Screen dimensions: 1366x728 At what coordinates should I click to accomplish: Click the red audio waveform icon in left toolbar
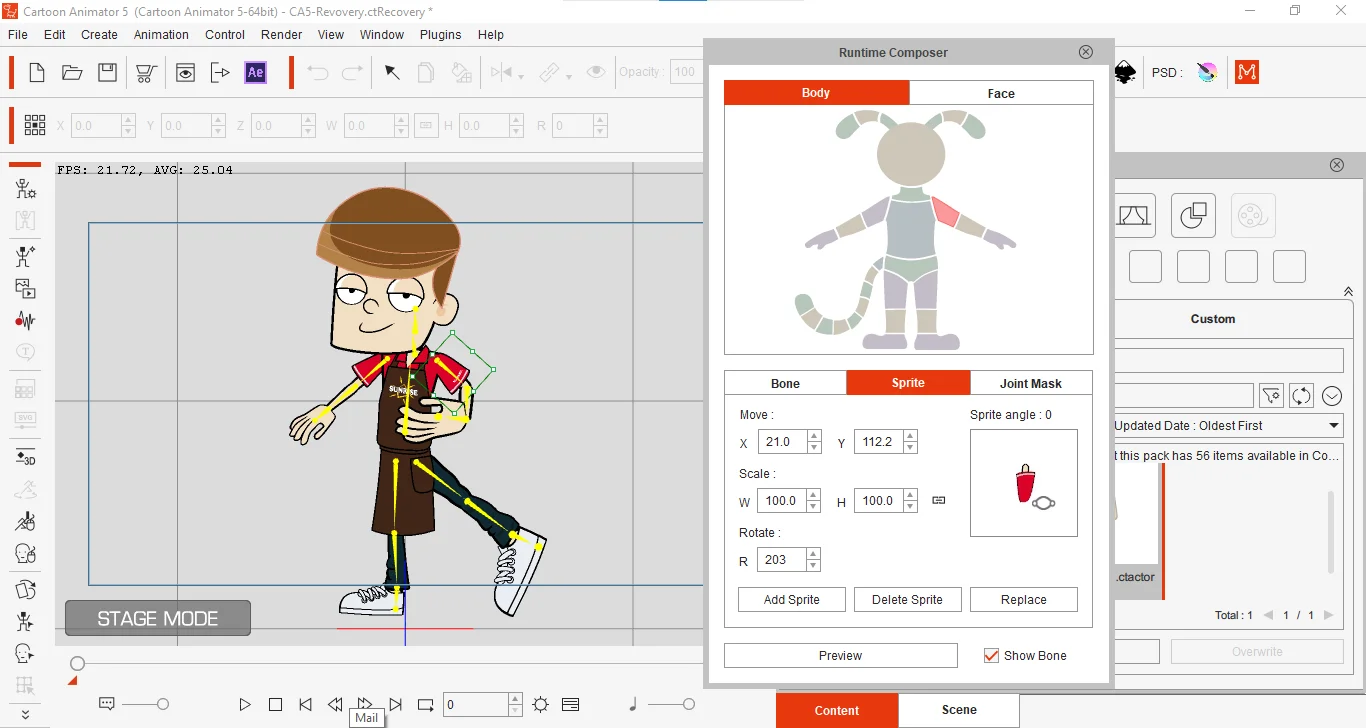click(x=25, y=320)
